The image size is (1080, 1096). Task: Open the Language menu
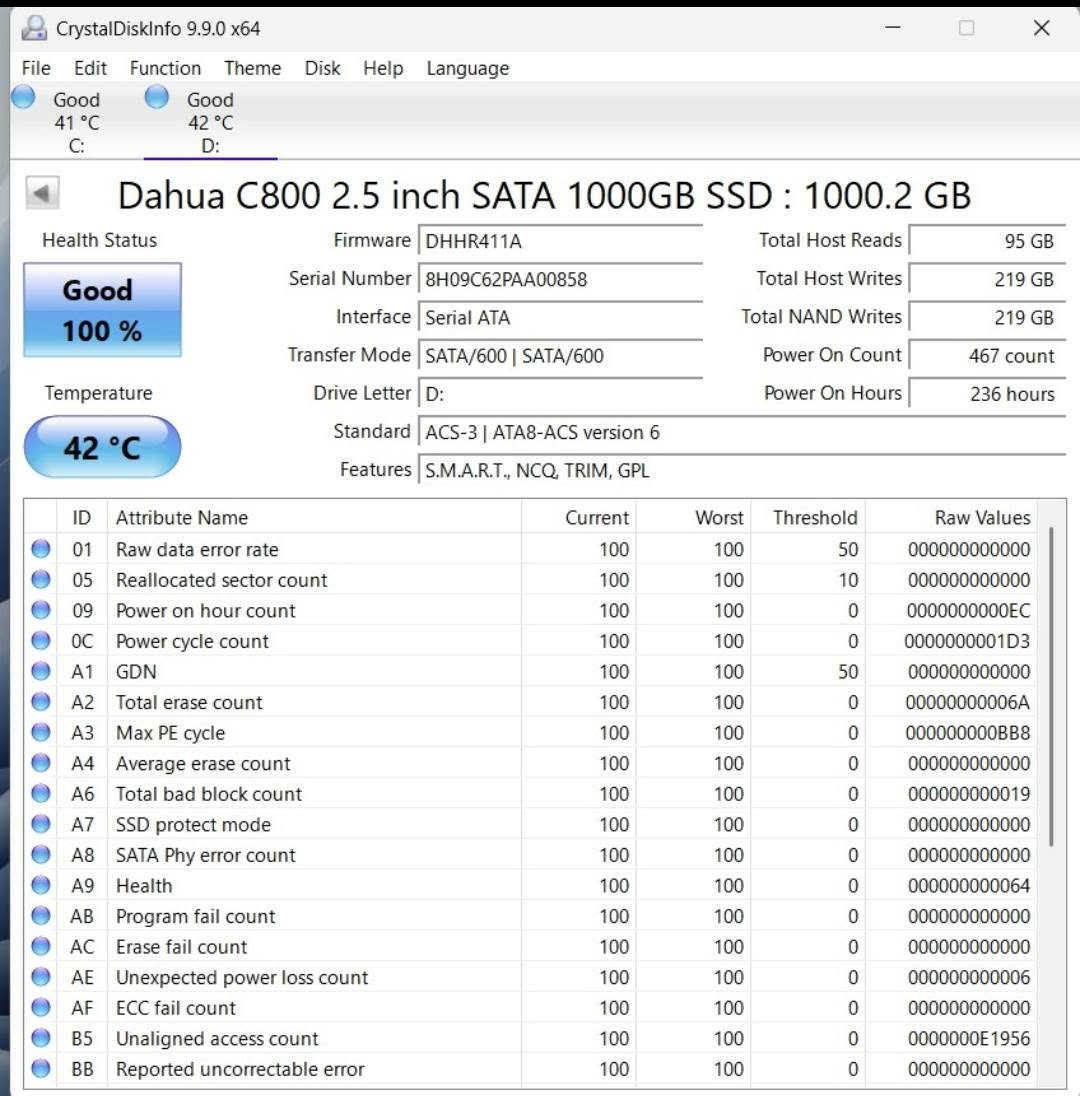pos(468,68)
